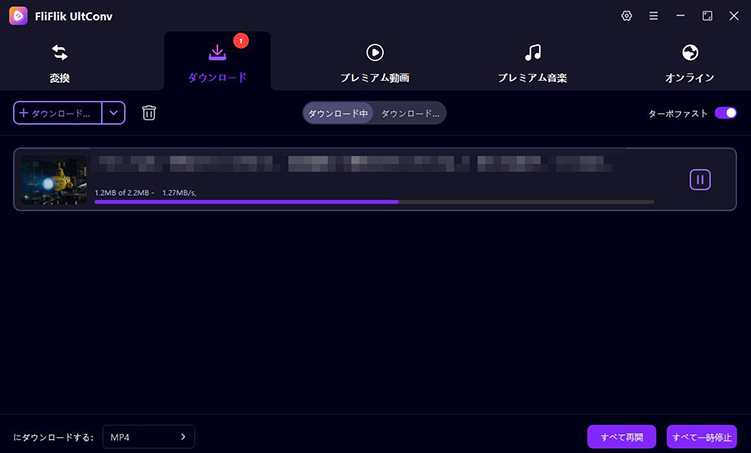Click the プレミアム音楽 music note icon
This screenshot has width=751, height=453.
(x=533, y=53)
